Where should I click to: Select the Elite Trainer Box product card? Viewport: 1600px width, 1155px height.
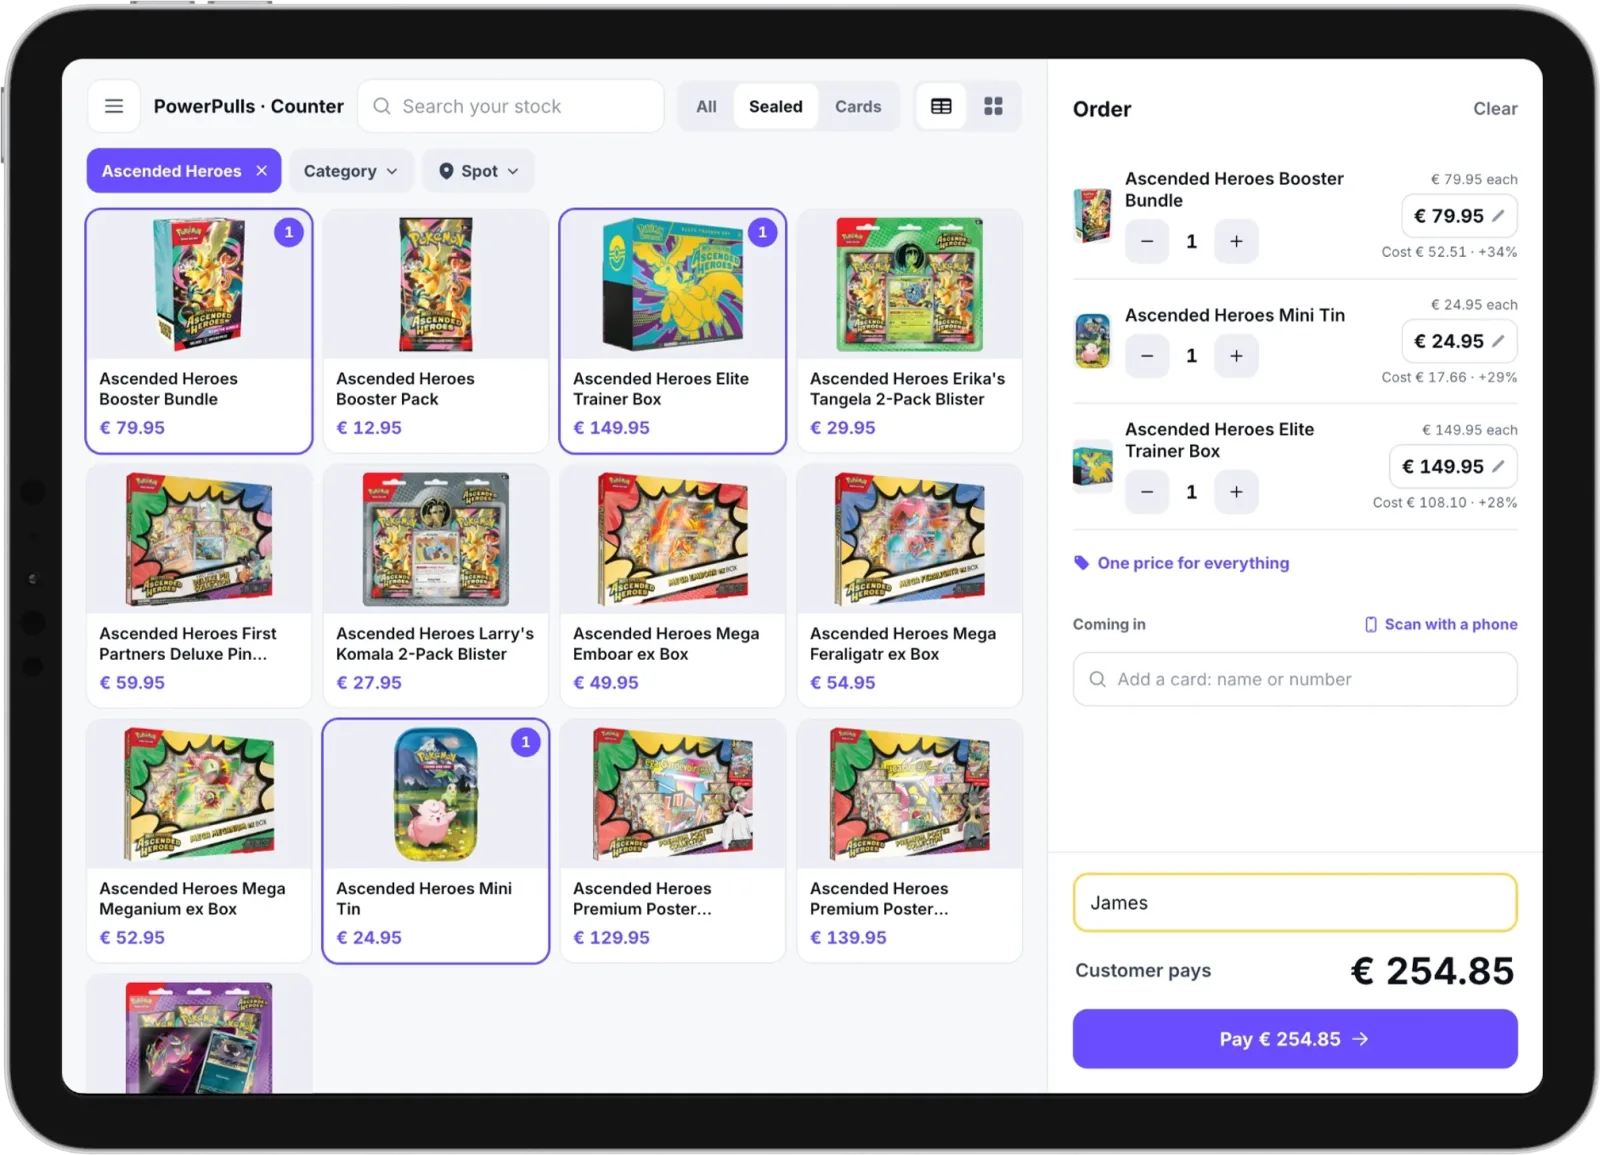click(673, 331)
